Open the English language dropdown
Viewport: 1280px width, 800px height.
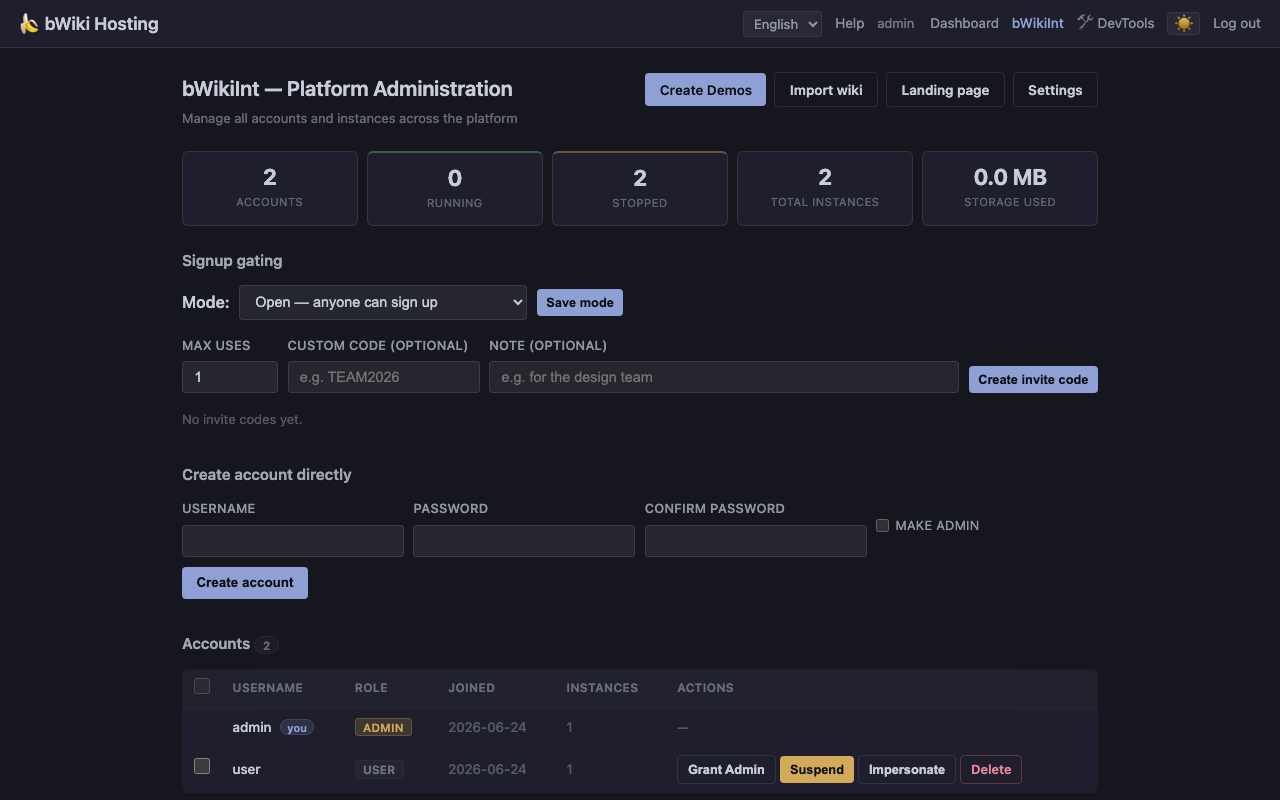(x=782, y=24)
